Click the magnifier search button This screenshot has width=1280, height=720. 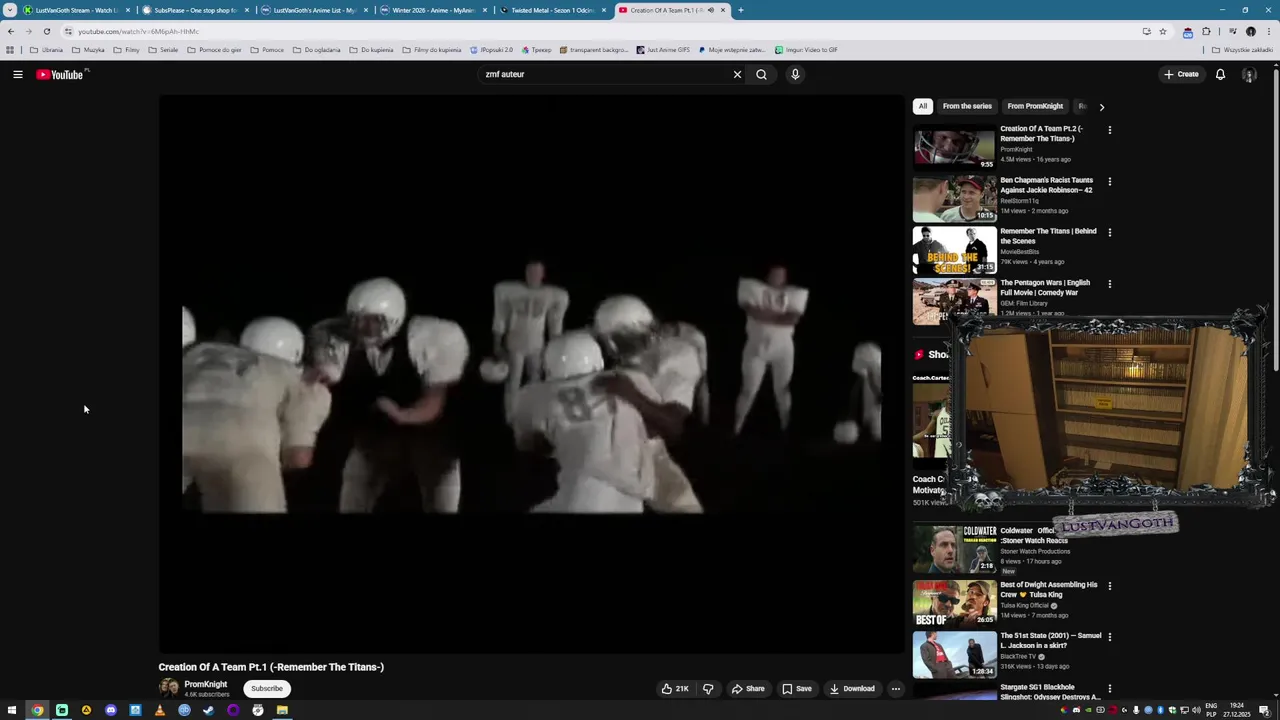click(761, 74)
